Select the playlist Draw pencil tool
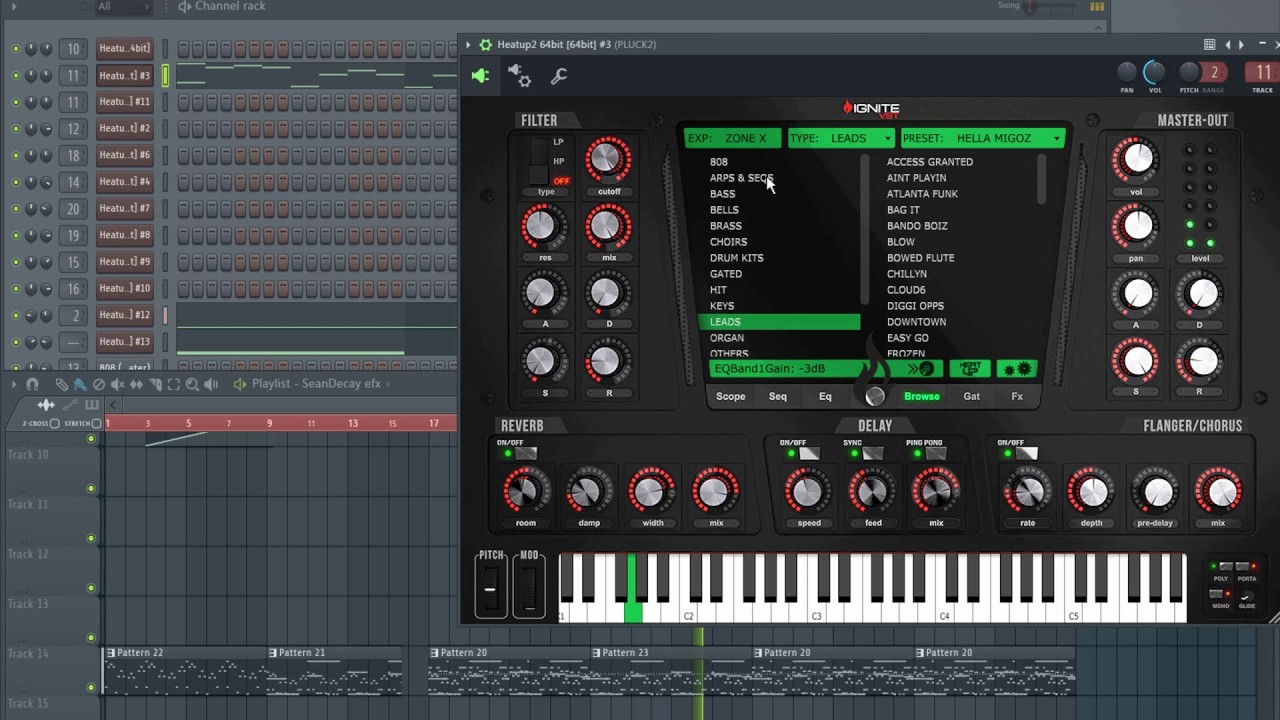The height and width of the screenshot is (720, 1280). [62, 384]
